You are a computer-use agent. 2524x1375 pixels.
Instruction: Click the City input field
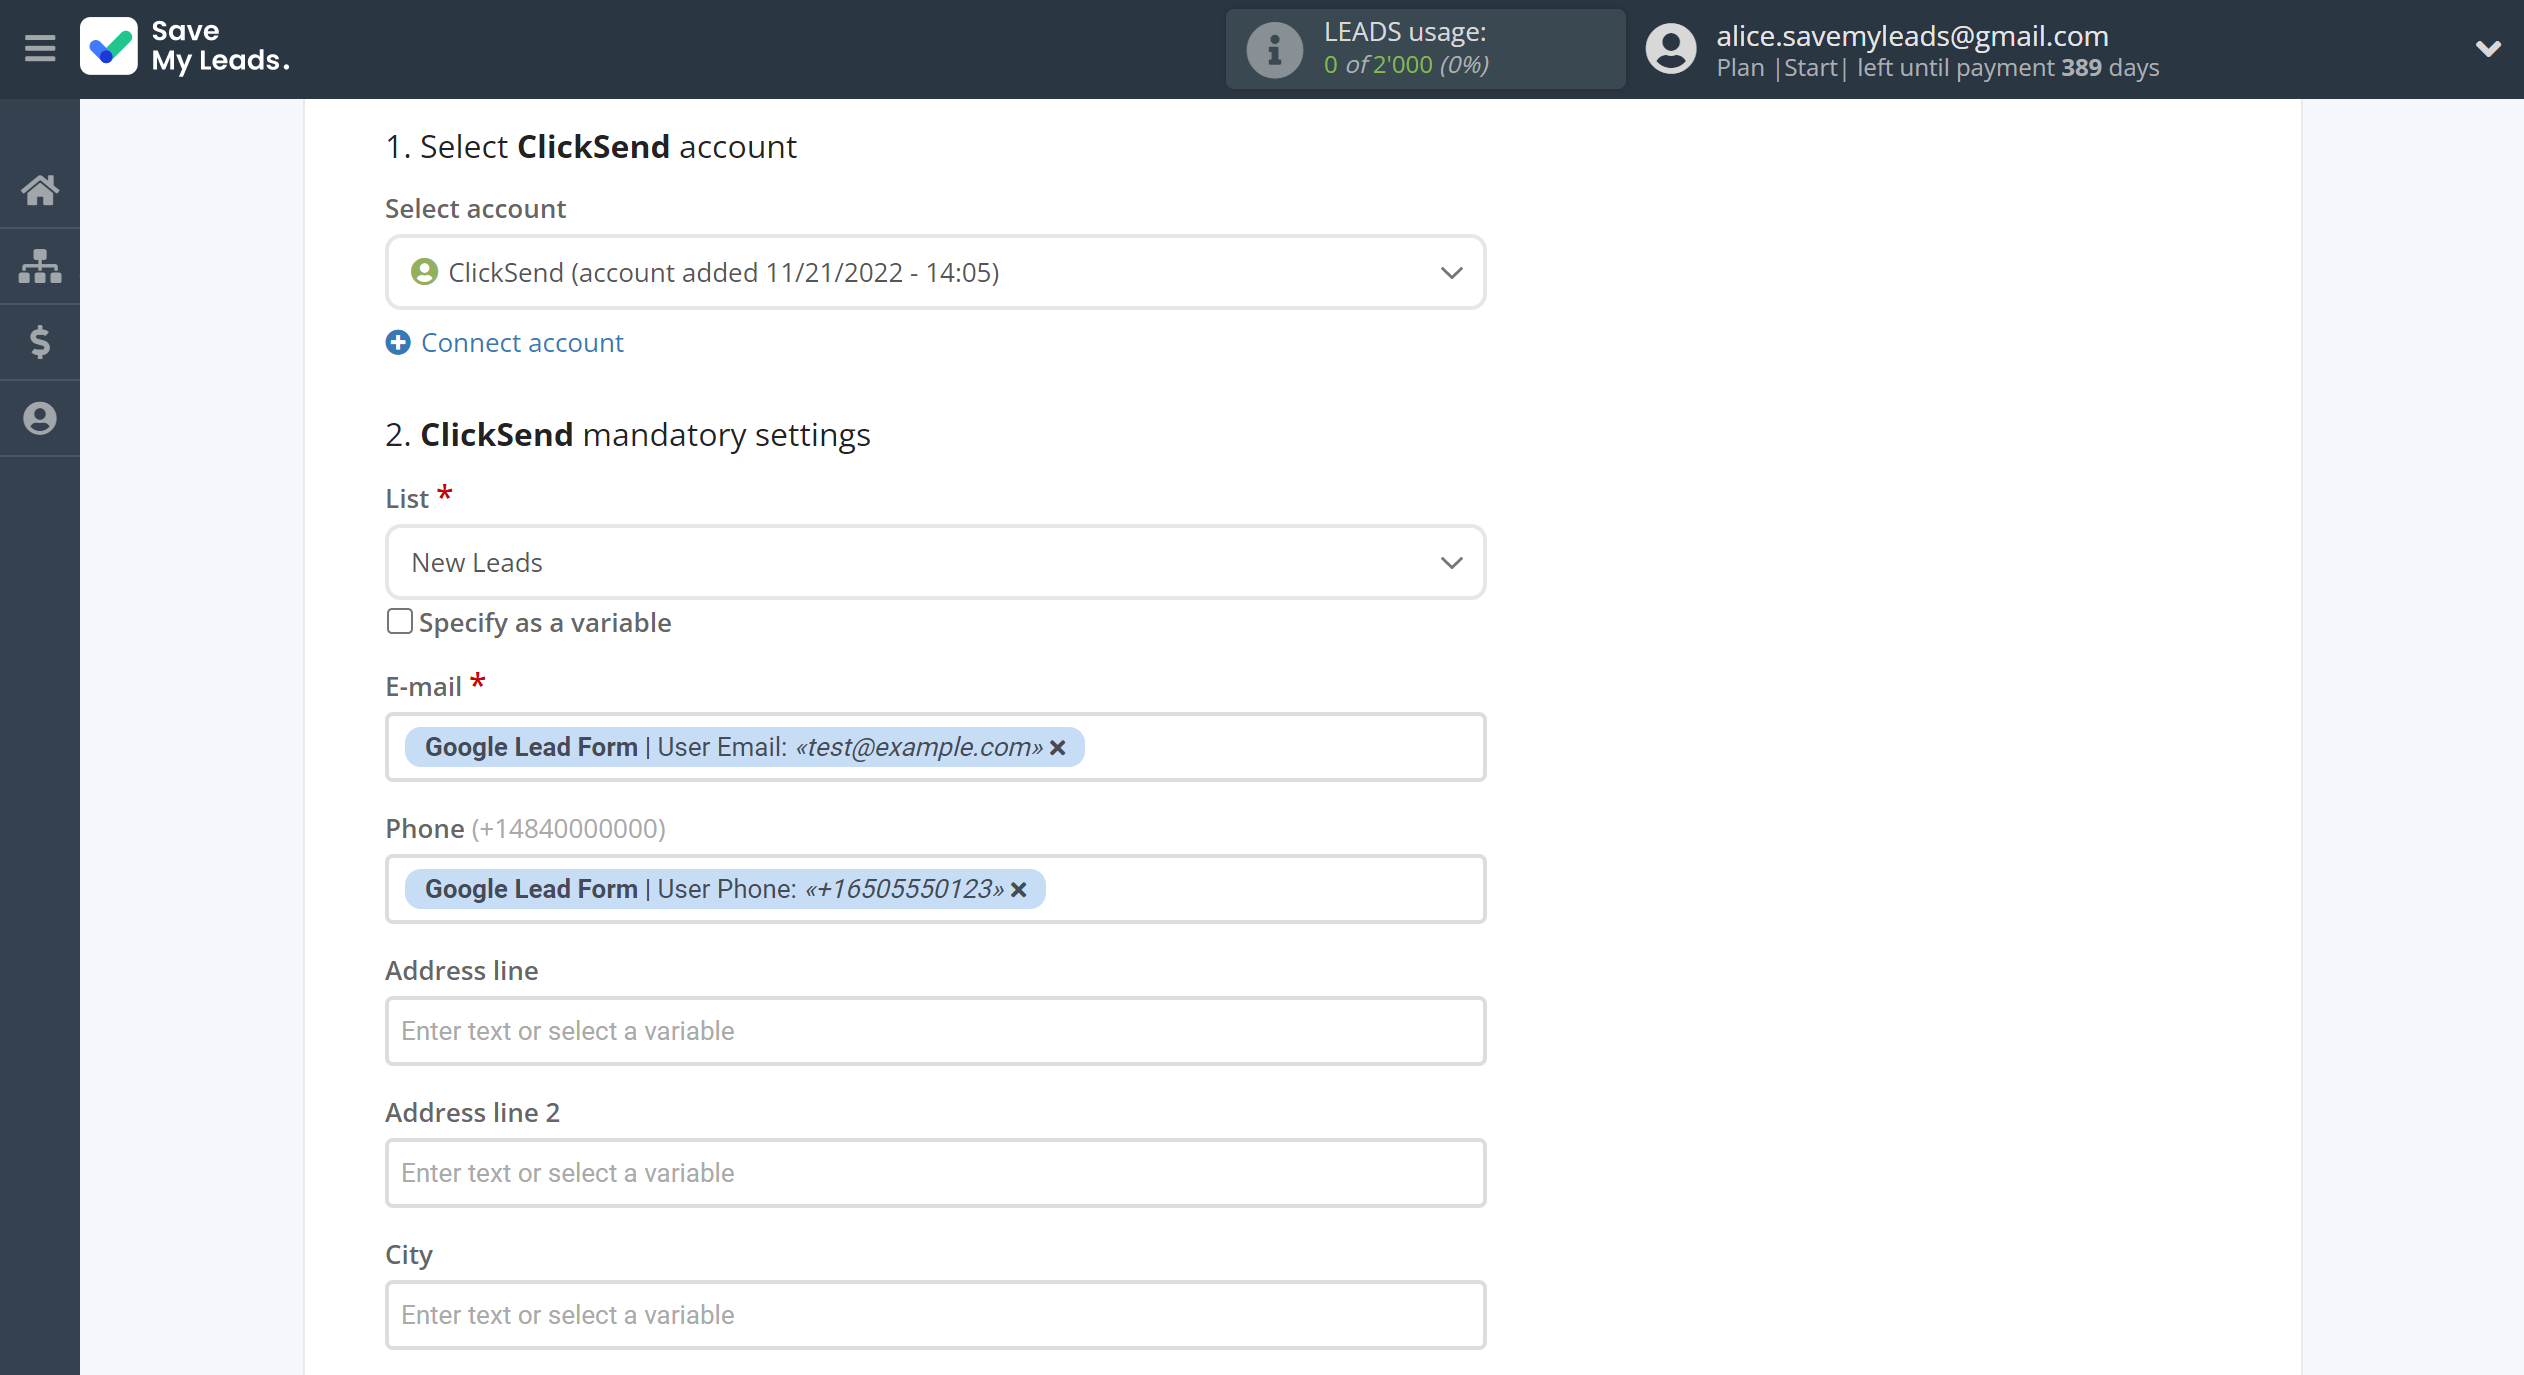click(934, 1314)
